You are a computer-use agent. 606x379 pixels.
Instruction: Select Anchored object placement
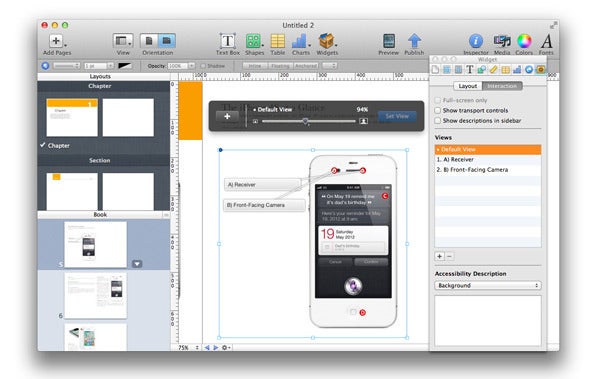pyautogui.click(x=306, y=66)
